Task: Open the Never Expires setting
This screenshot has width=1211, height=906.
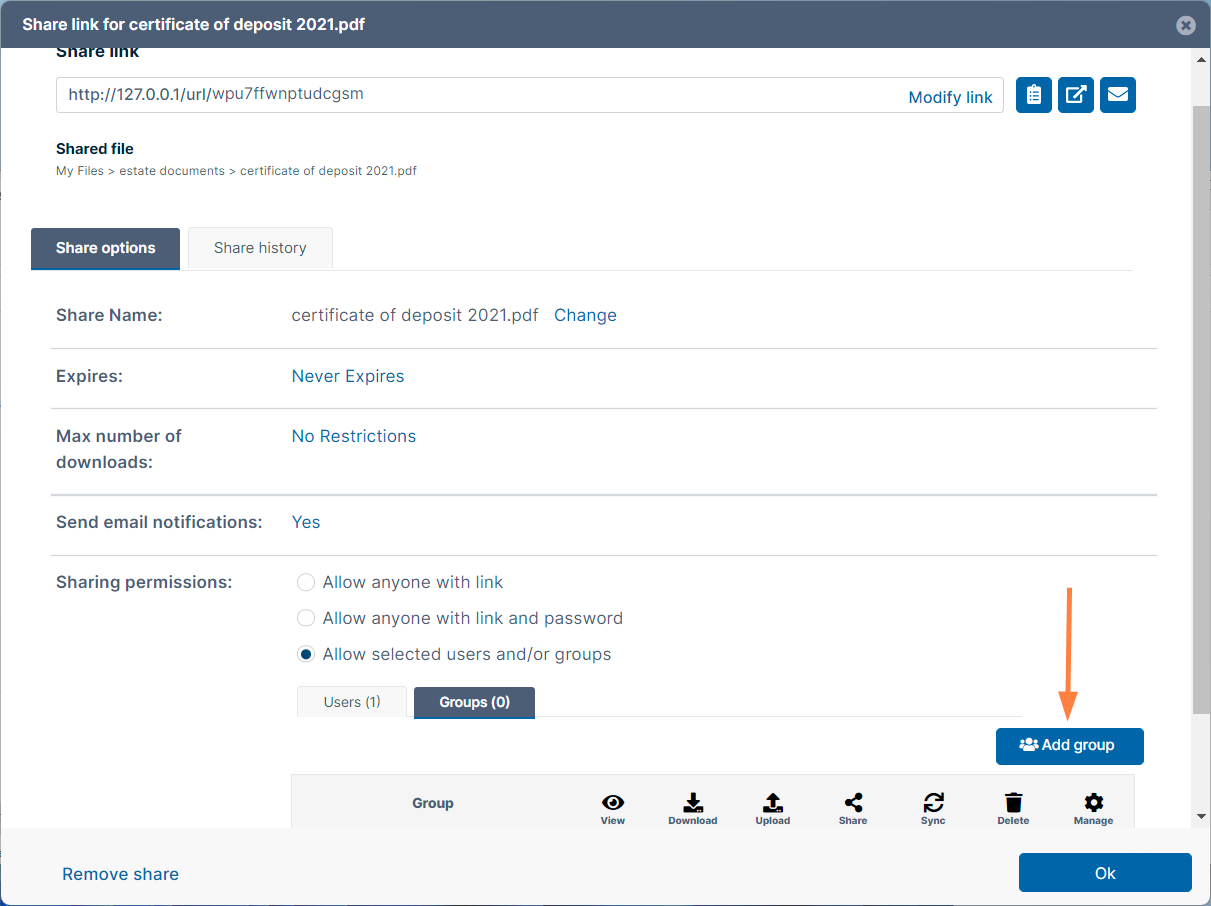Action: pos(348,376)
